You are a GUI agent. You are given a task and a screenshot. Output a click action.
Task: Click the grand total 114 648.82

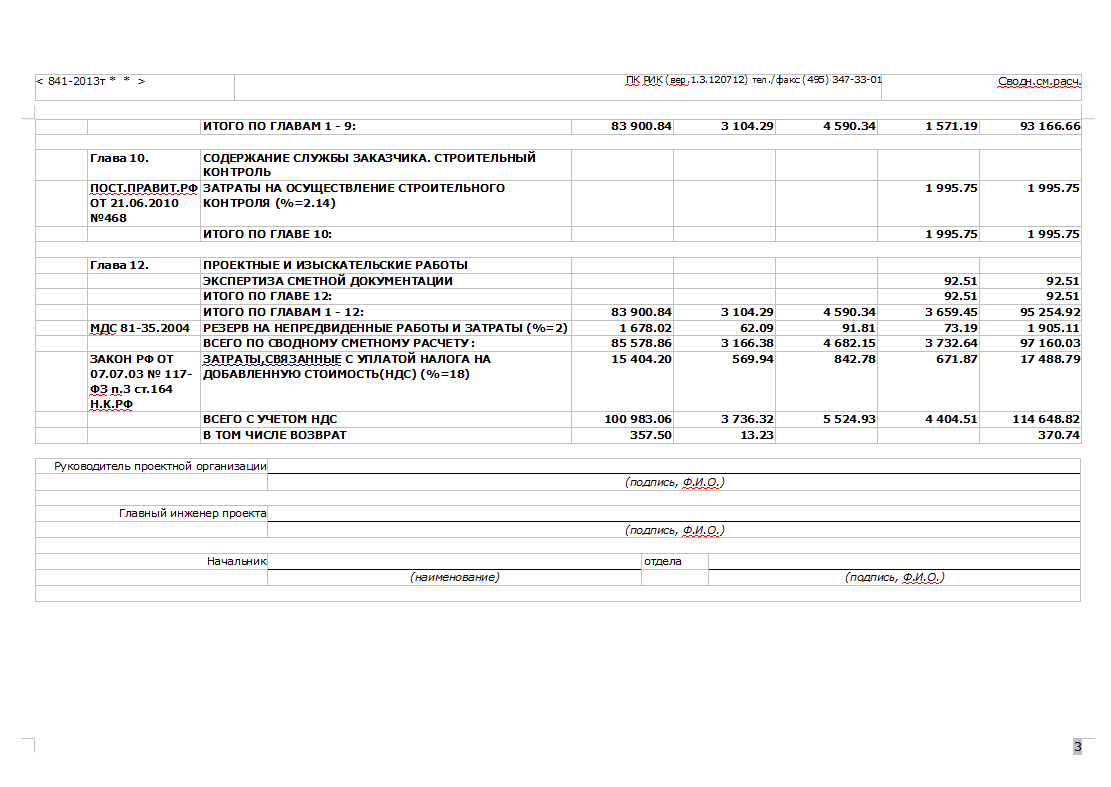1046,419
